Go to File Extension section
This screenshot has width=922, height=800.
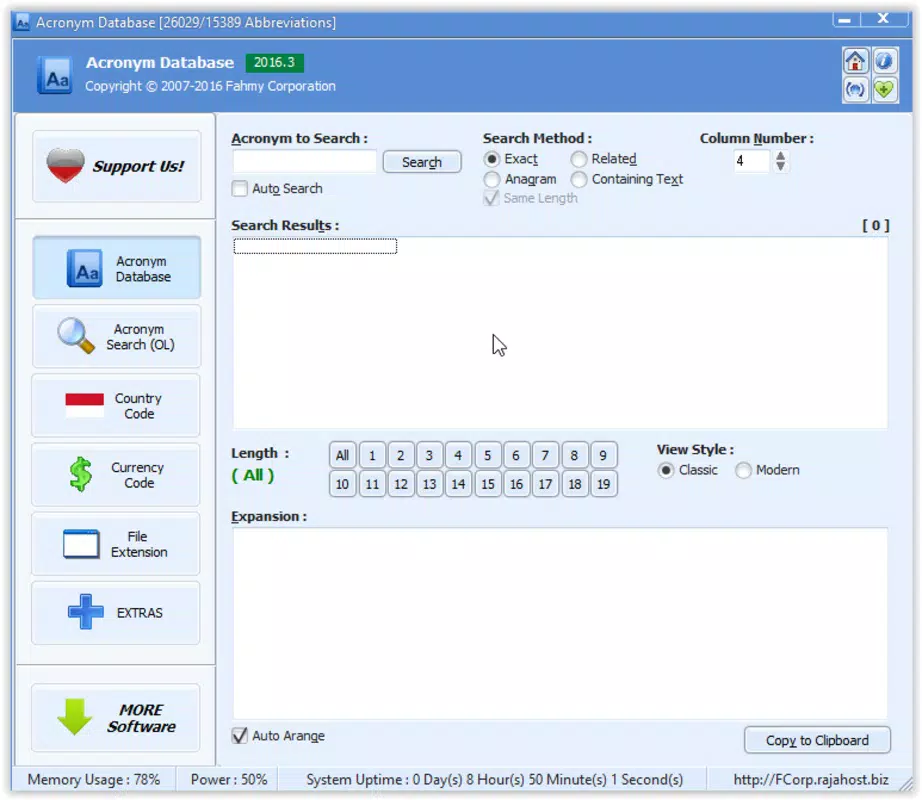116,544
